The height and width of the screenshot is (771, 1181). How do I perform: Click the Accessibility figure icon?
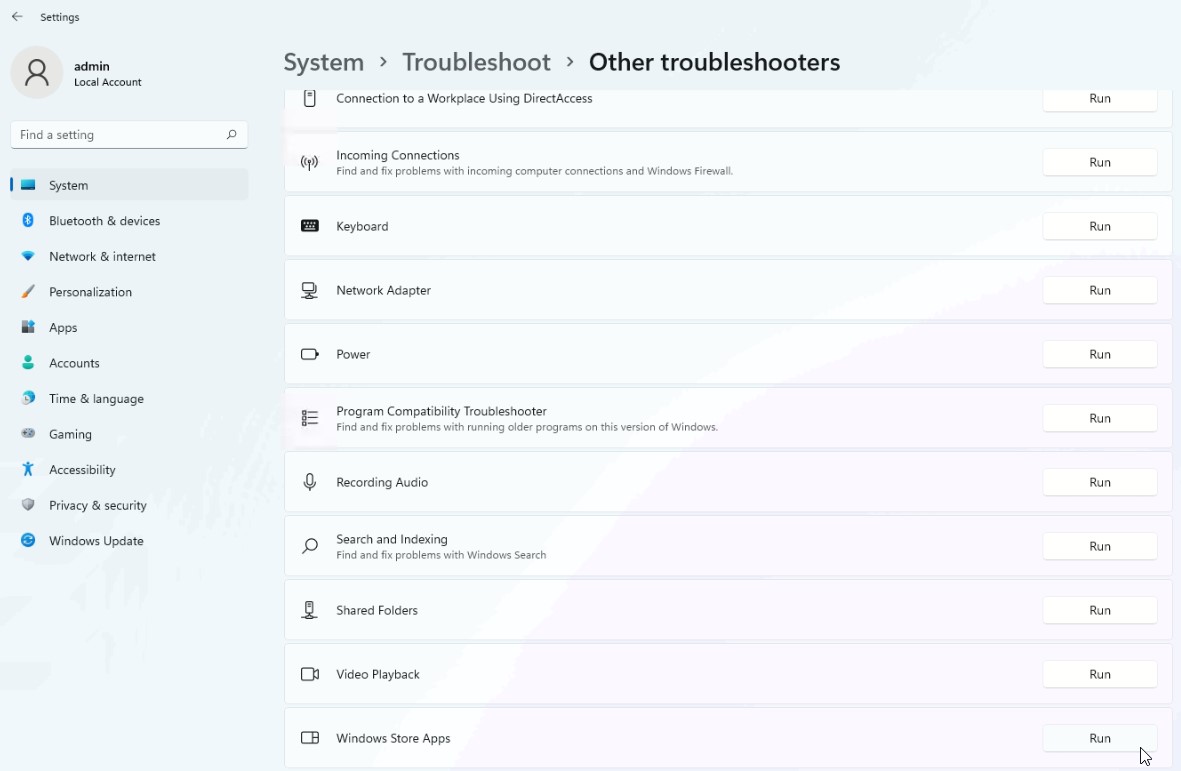tap(28, 470)
